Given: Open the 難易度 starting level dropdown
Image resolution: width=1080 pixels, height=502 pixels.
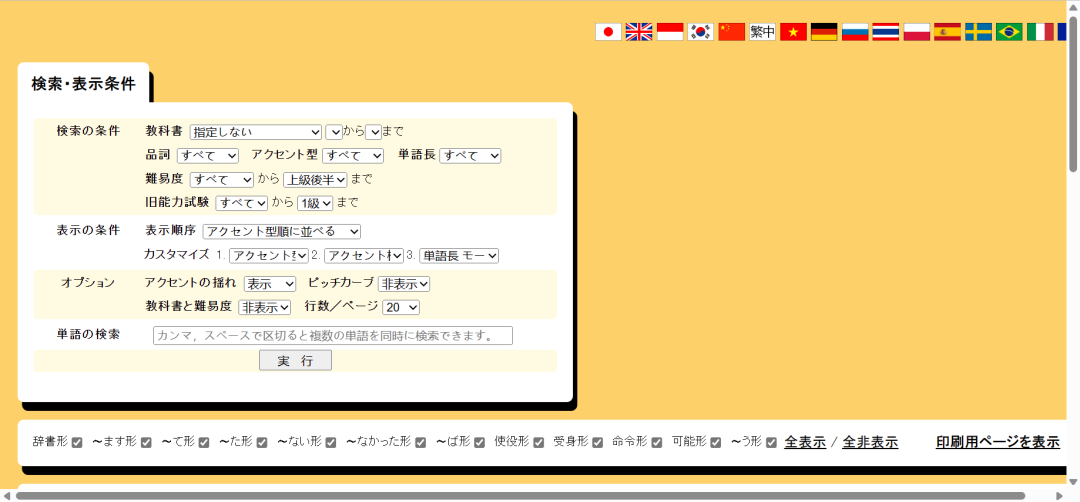Looking at the screenshot, I should pos(222,180).
